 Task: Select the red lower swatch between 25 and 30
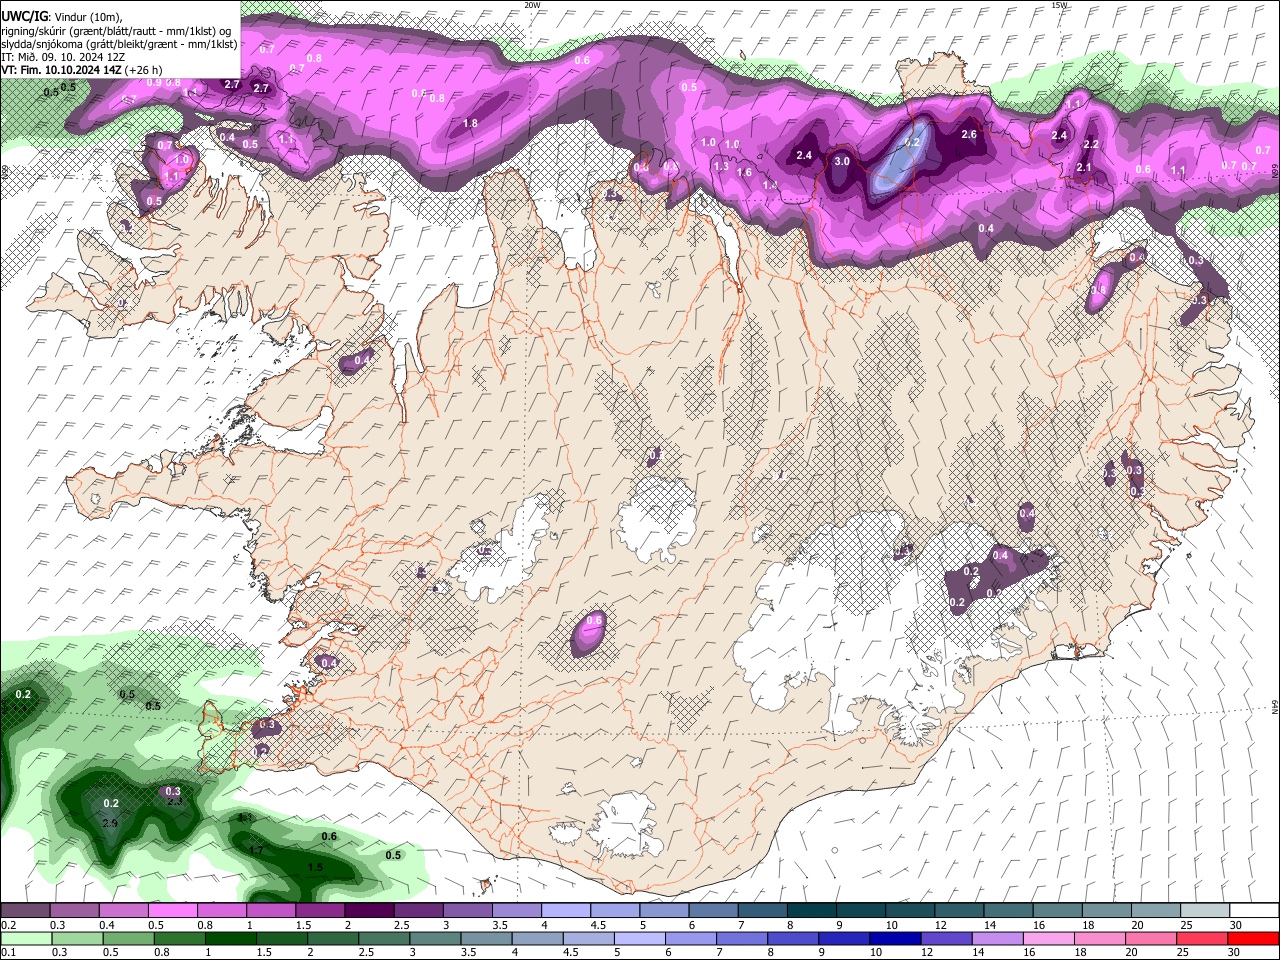(1203, 938)
